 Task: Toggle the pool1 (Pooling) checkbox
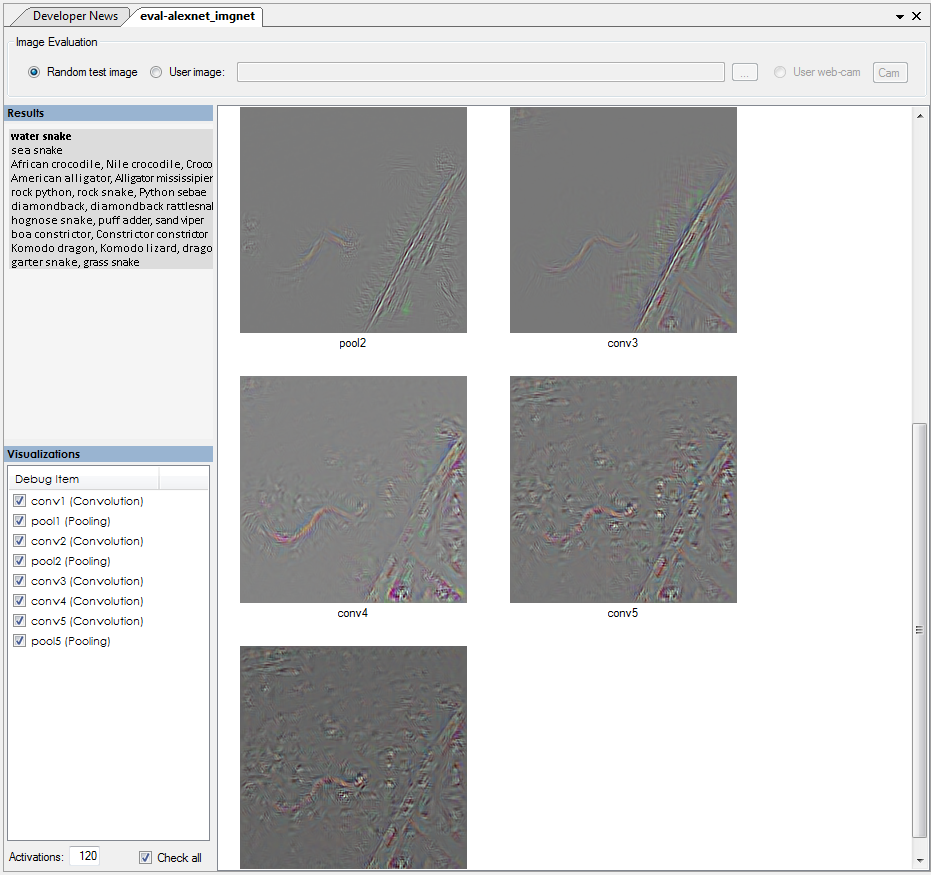(x=20, y=521)
